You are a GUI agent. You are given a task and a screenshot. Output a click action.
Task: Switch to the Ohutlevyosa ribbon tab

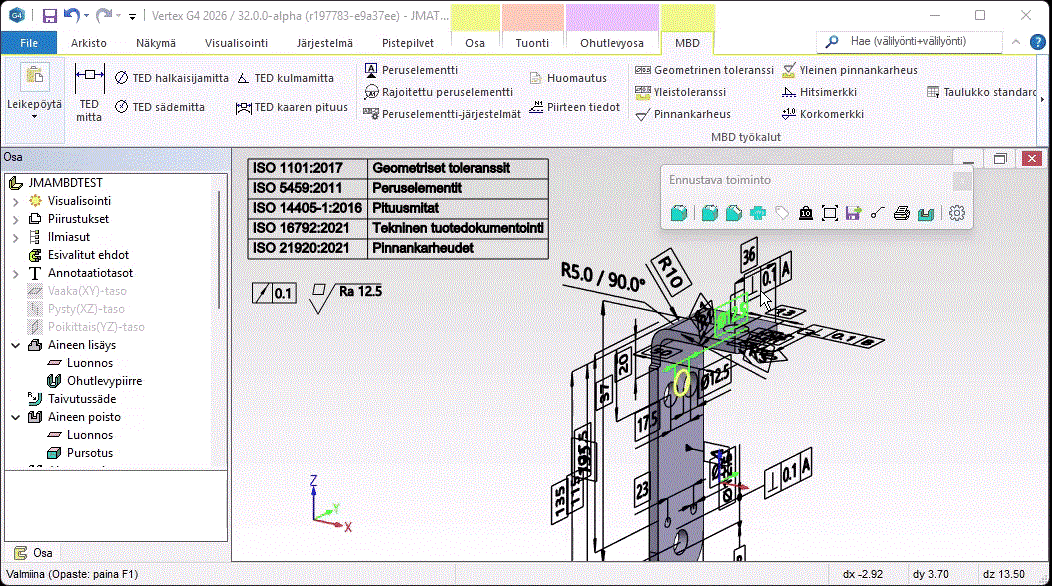coord(611,43)
